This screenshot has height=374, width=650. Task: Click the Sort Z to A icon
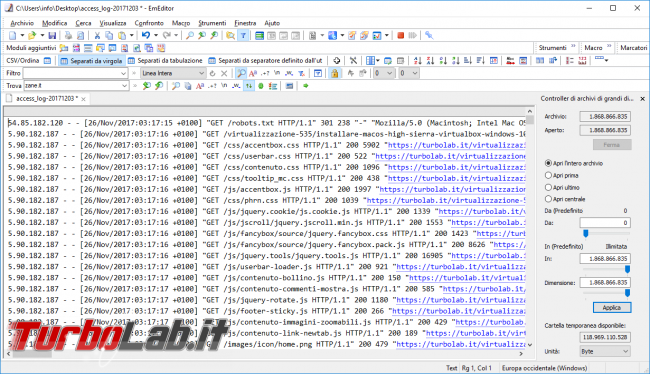430,61
